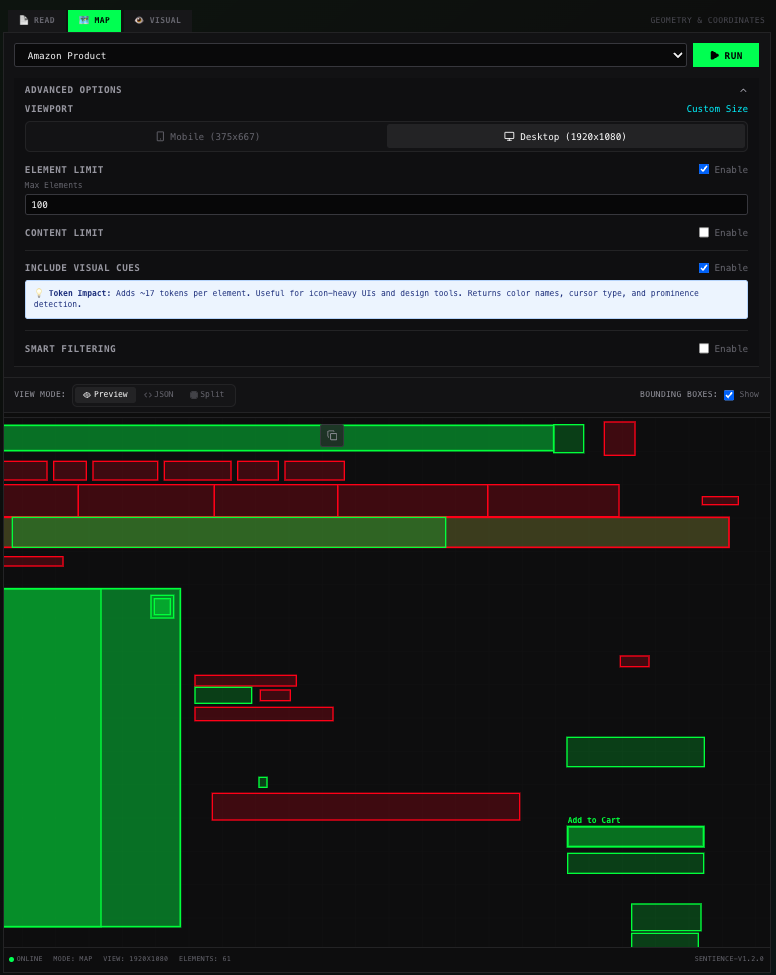Switch to the Visual tab
Image resolution: width=776 pixels, height=975 pixels.
tap(158, 20)
